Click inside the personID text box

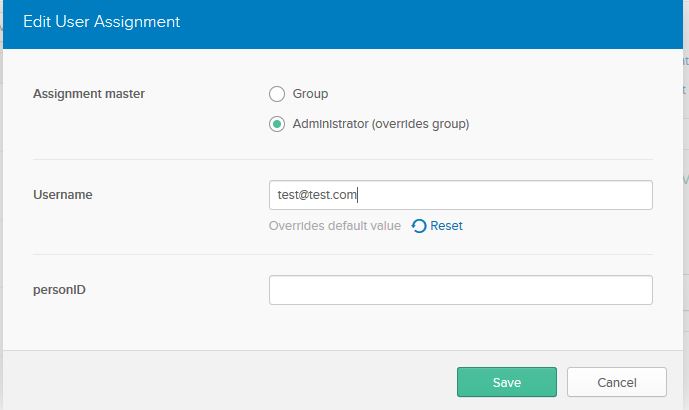[460, 290]
